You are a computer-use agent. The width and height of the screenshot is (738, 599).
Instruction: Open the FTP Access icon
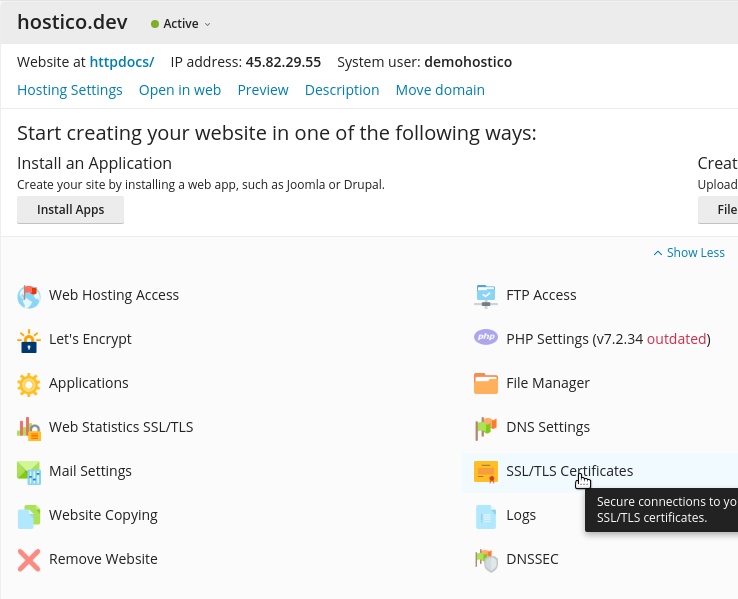(x=486, y=296)
